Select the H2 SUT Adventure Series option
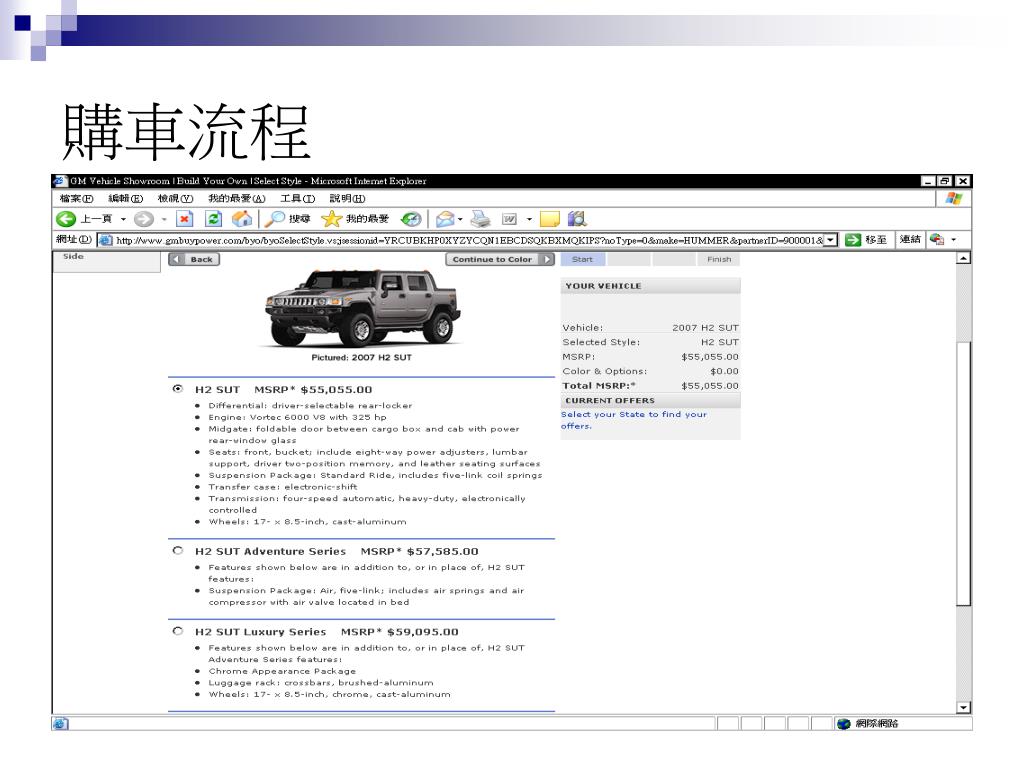1024x768 pixels. (x=178, y=551)
